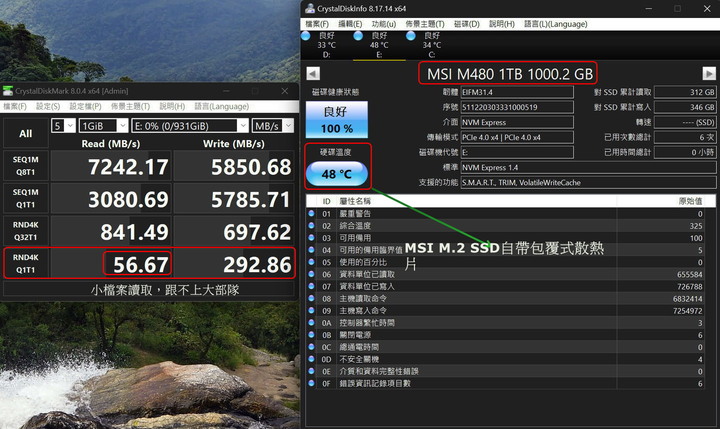Viewport: 720px width, 429px height.
Task: Open unit dropdown showing MB/s
Action: click(273, 125)
